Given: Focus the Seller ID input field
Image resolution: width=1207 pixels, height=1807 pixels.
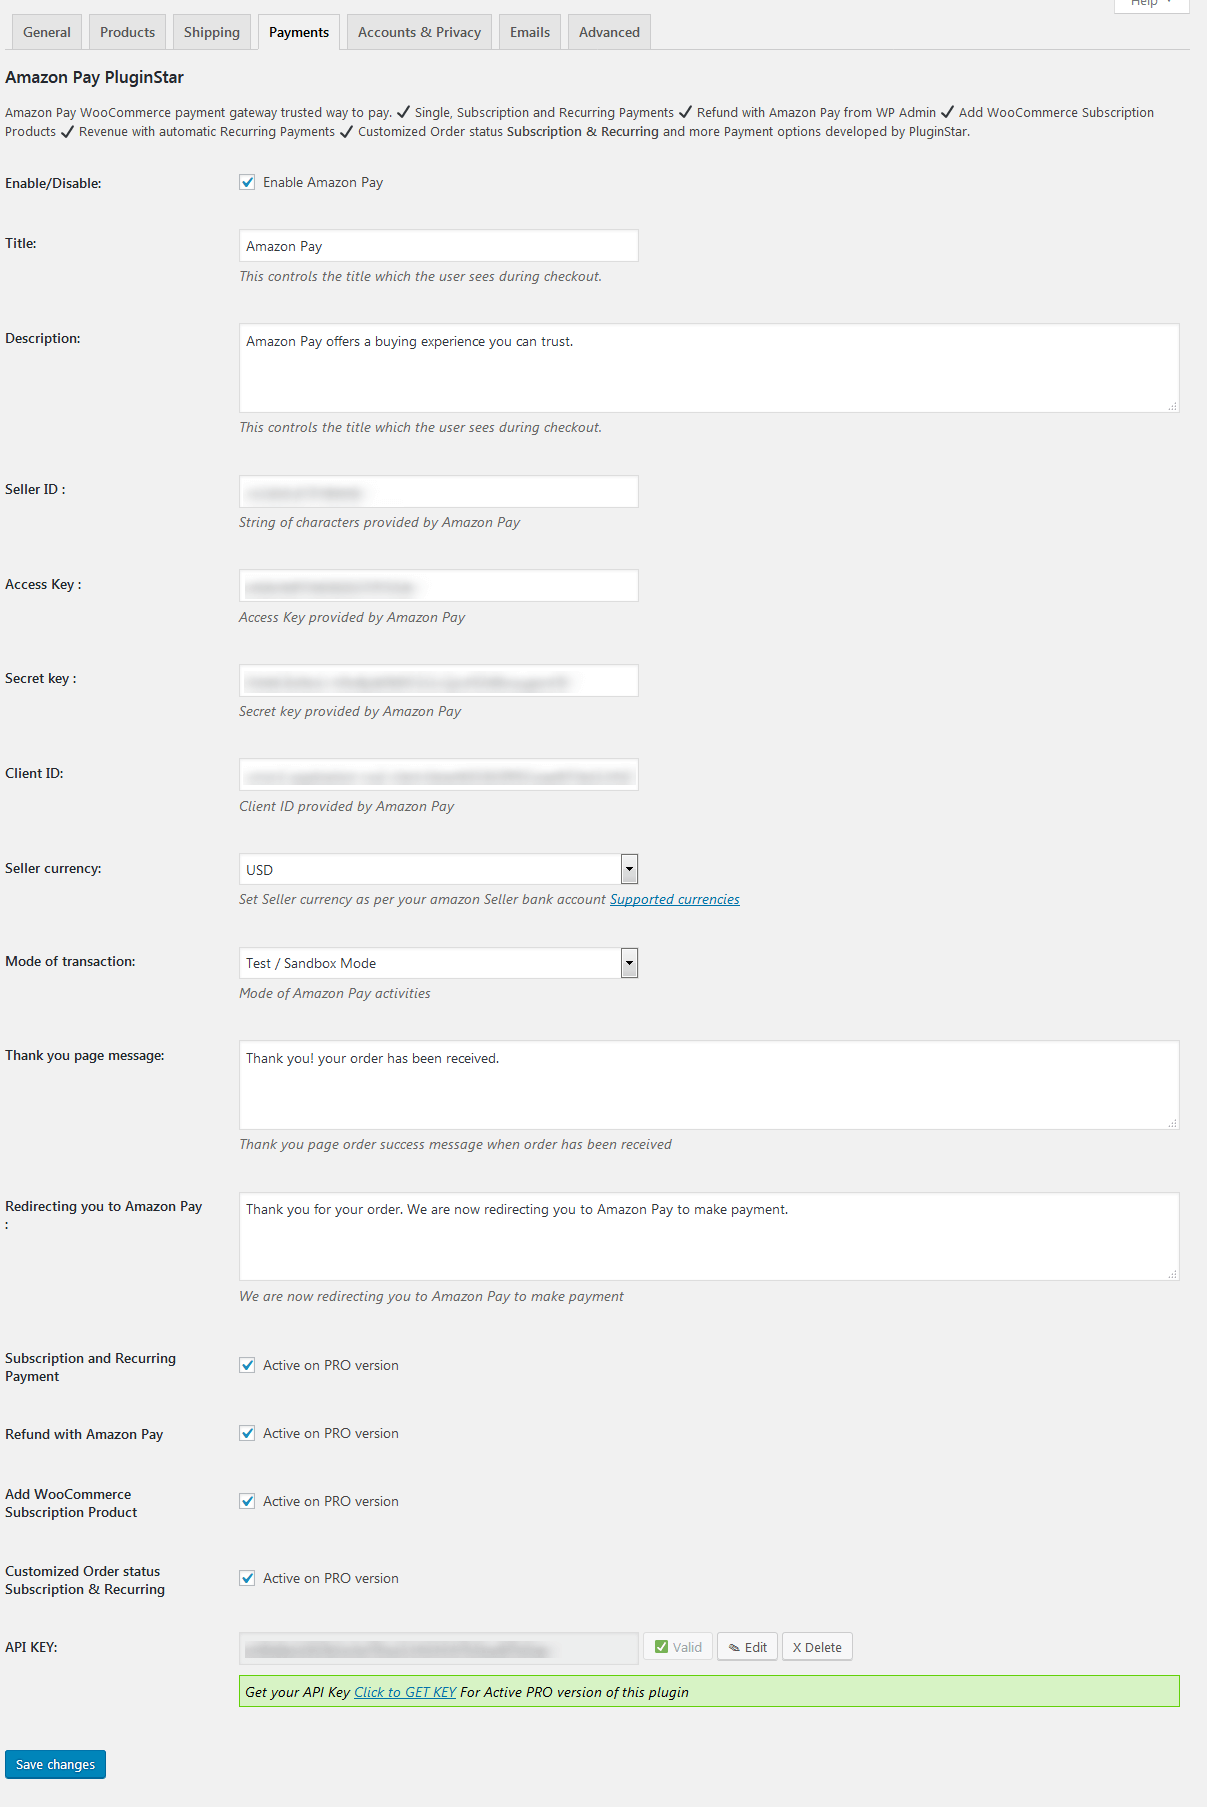Looking at the screenshot, I should [x=438, y=491].
